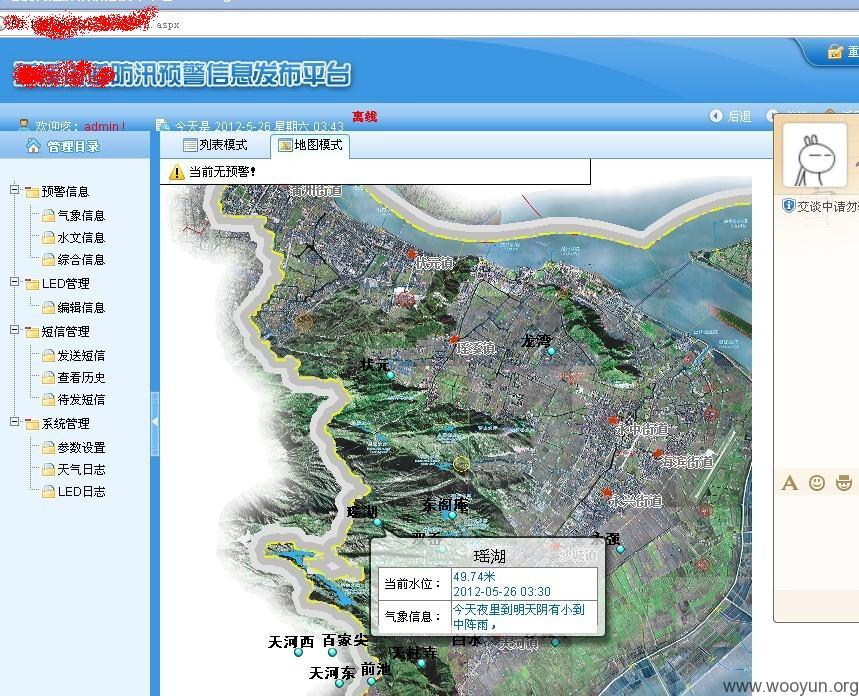Open 气象信息 in the tree
Screen dimensions: 859x696
coord(81,215)
